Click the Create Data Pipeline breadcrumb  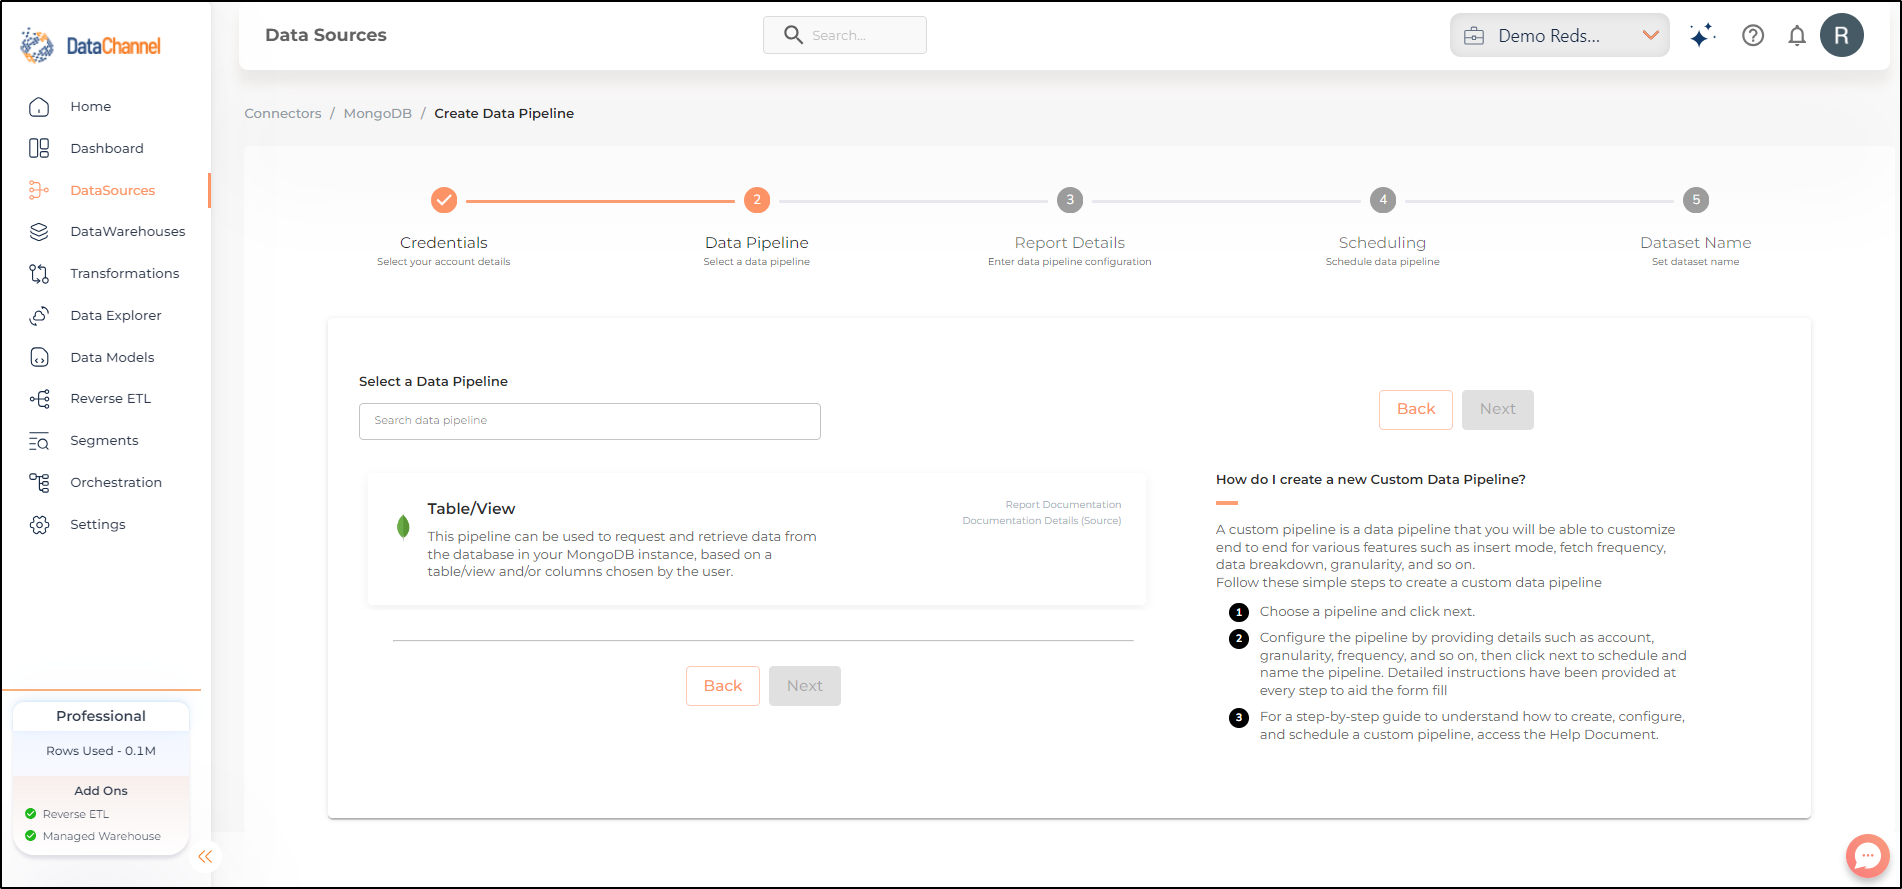click(x=504, y=114)
